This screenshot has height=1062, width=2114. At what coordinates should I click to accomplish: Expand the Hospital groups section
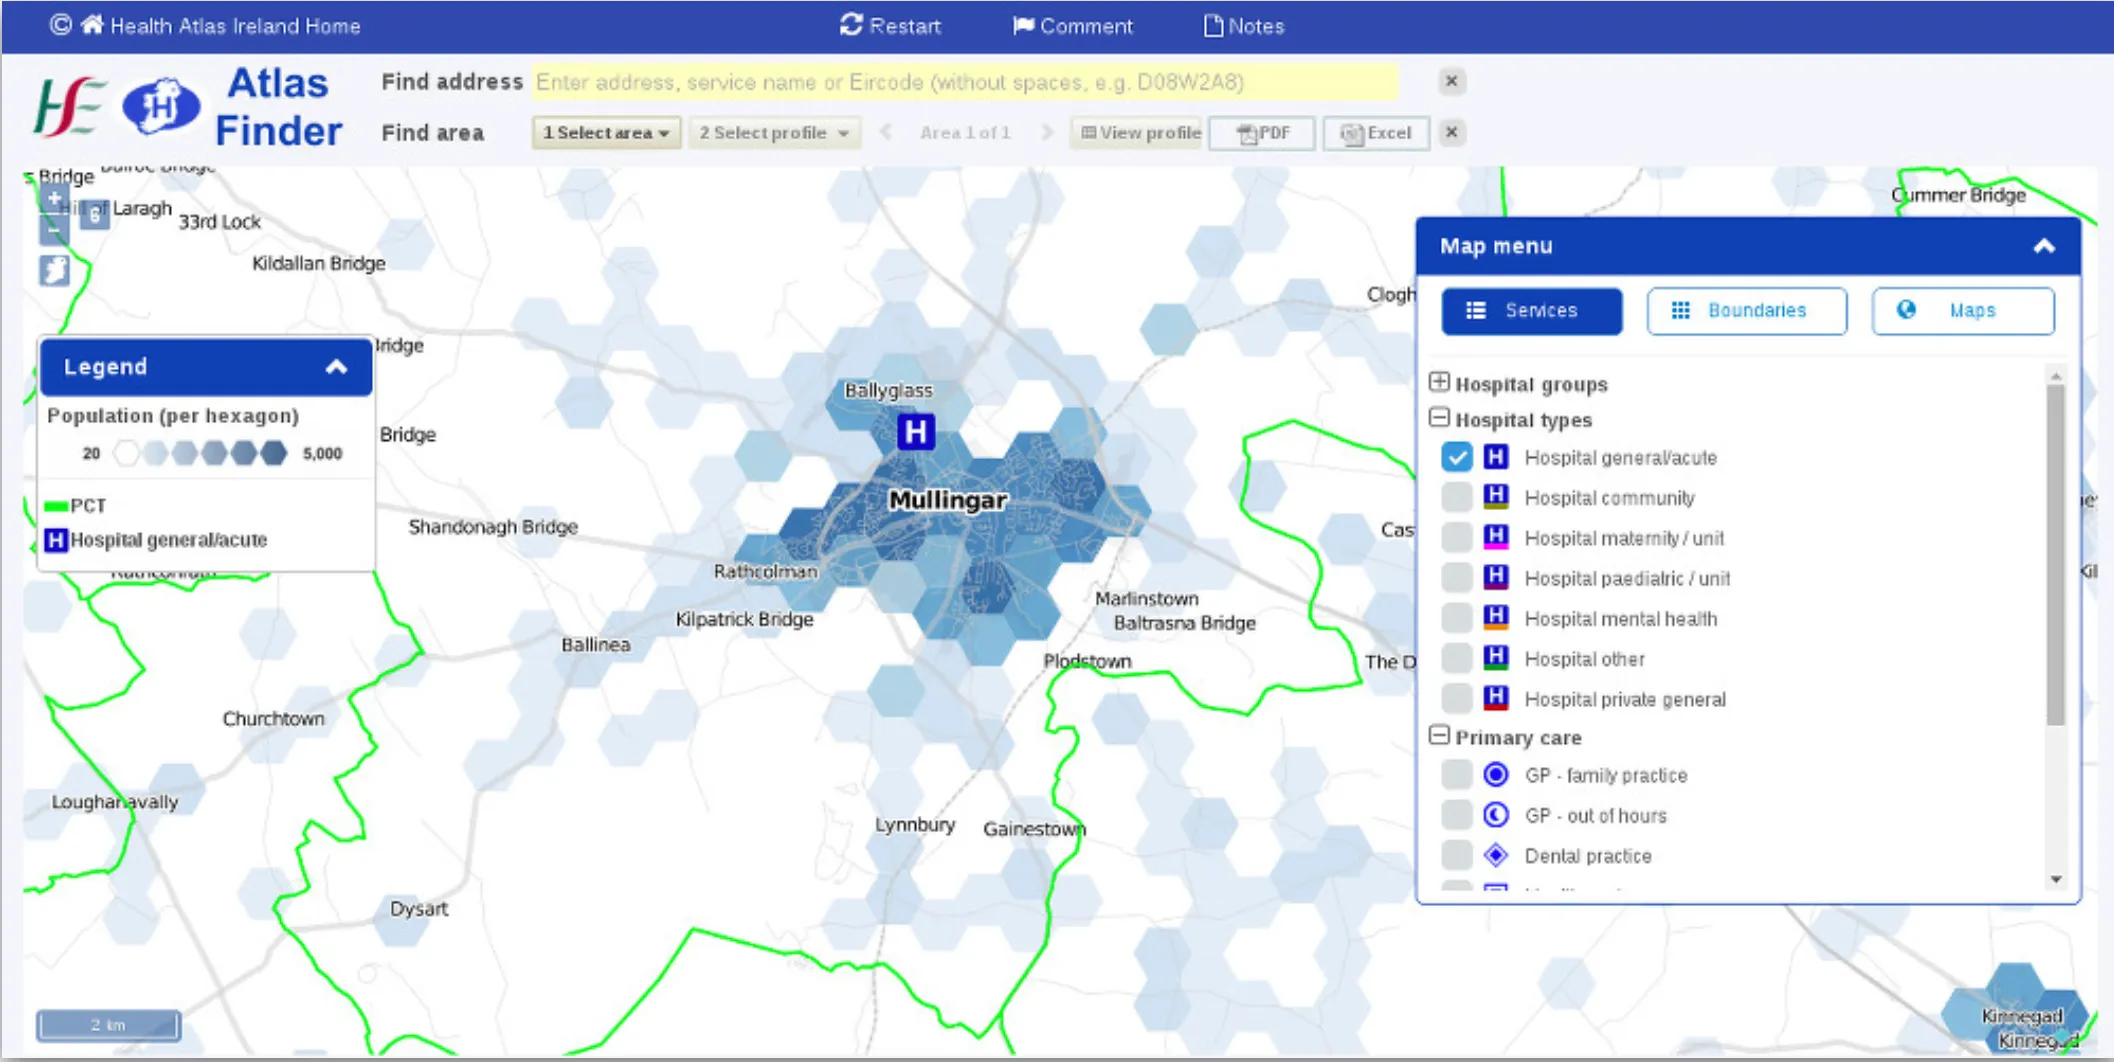(1439, 382)
